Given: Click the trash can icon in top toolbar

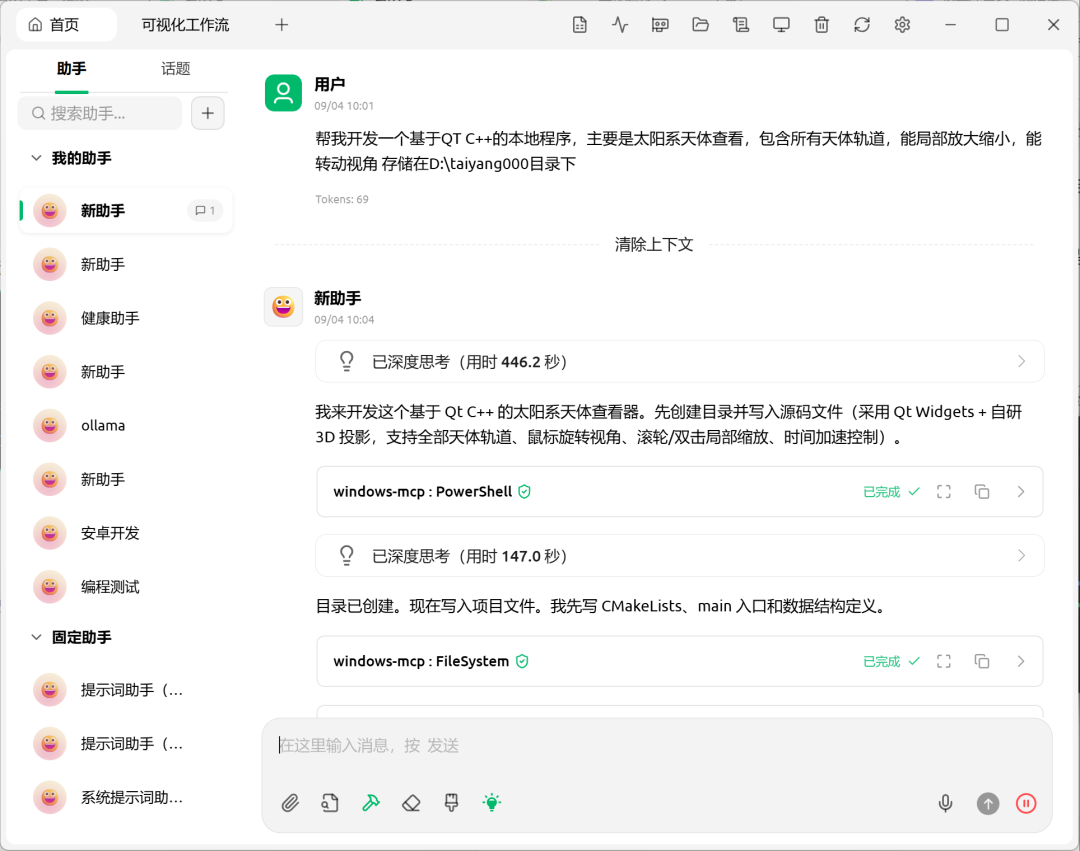Looking at the screenshot, I should pos(822,25).
